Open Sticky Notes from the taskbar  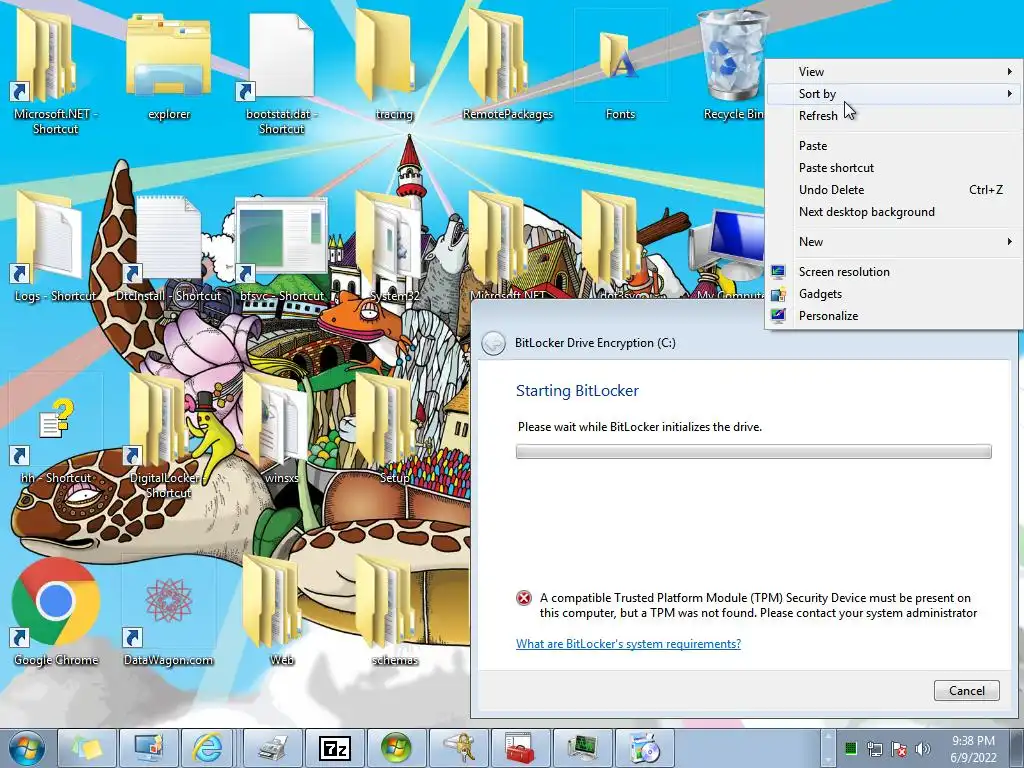(x=88, y=748)
